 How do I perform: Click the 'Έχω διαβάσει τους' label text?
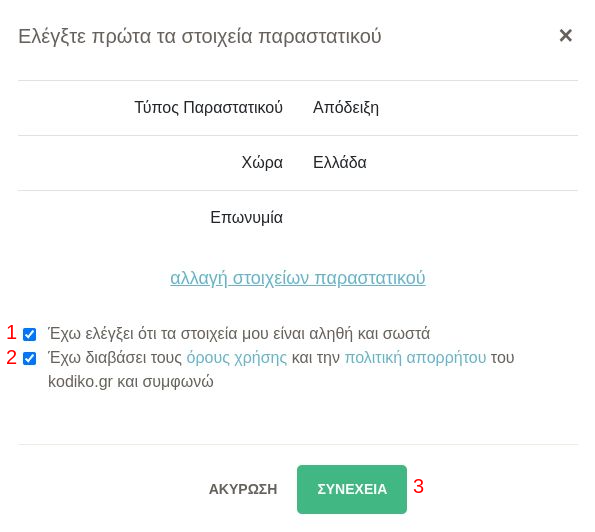point(115,357)
